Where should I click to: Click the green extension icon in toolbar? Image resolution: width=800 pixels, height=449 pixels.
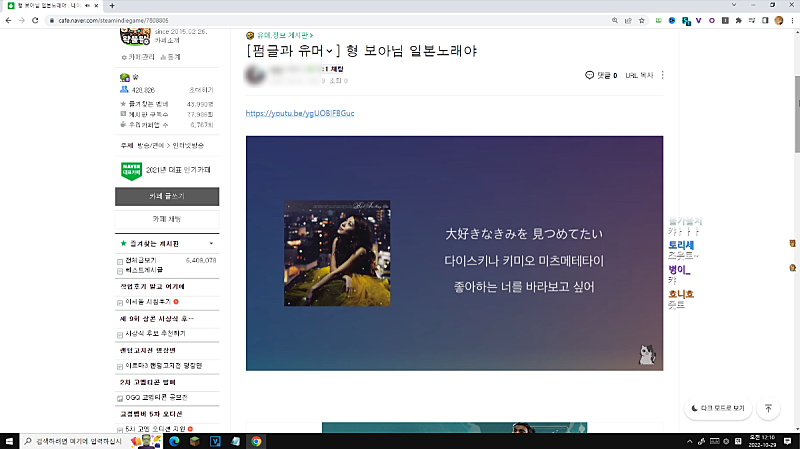(x=659, y=20)
